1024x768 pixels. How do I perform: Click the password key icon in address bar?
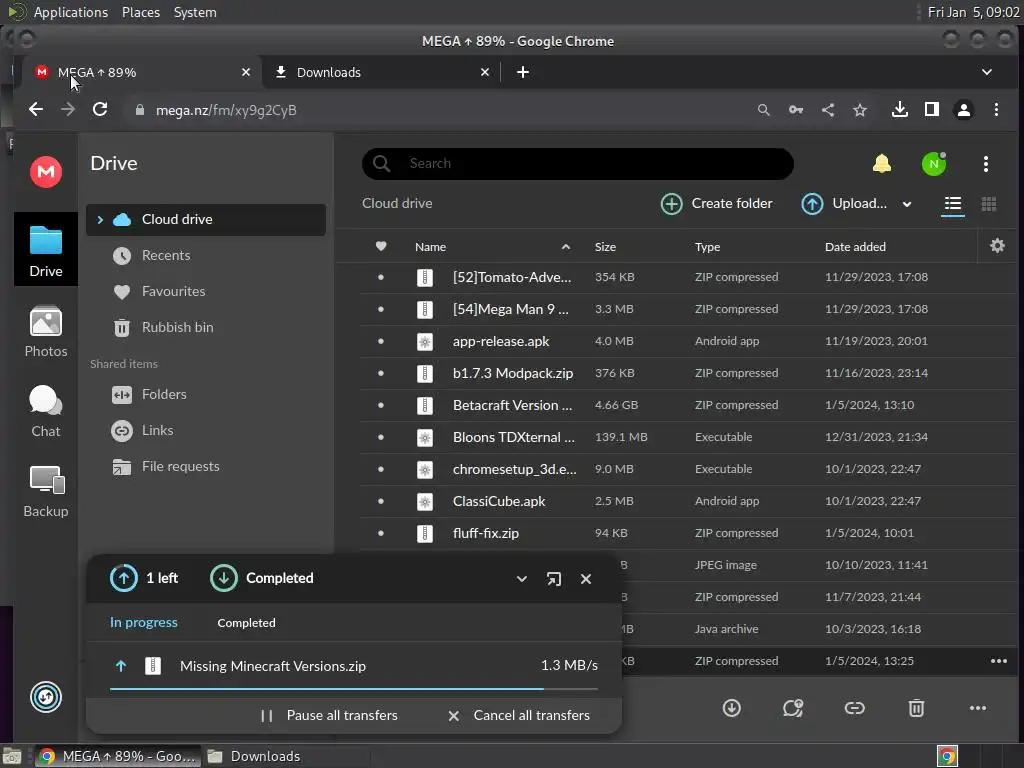pyautogui.click(x=795, y=110)
